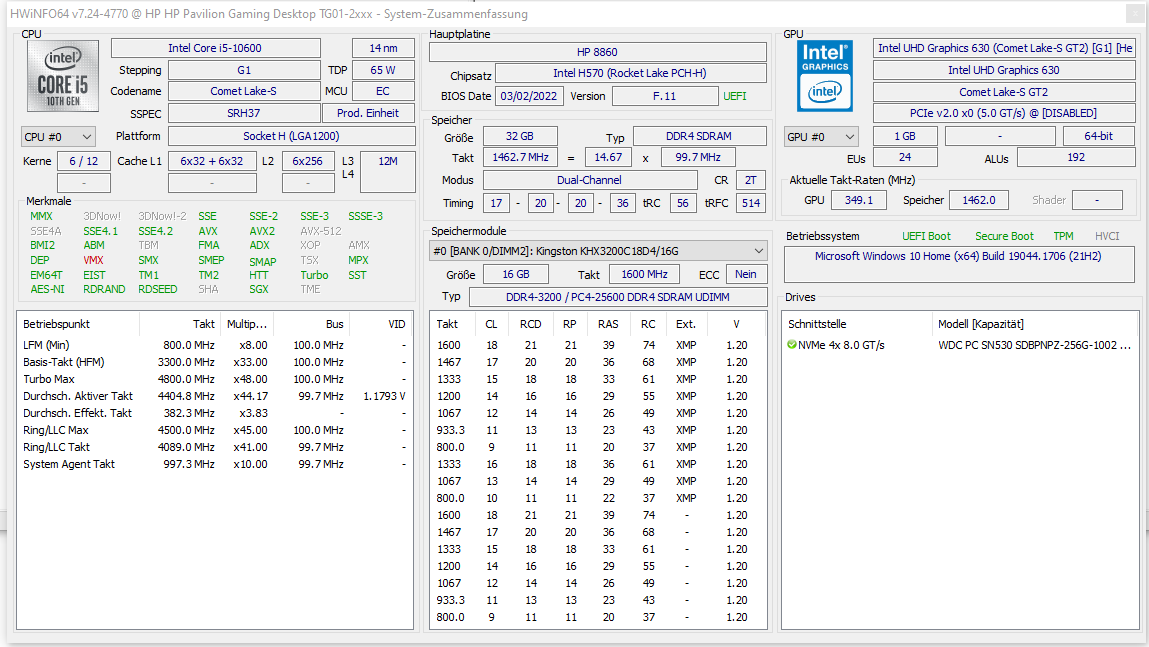
Task: Open the GPU #0 dropdown
Action: [820, 135]
